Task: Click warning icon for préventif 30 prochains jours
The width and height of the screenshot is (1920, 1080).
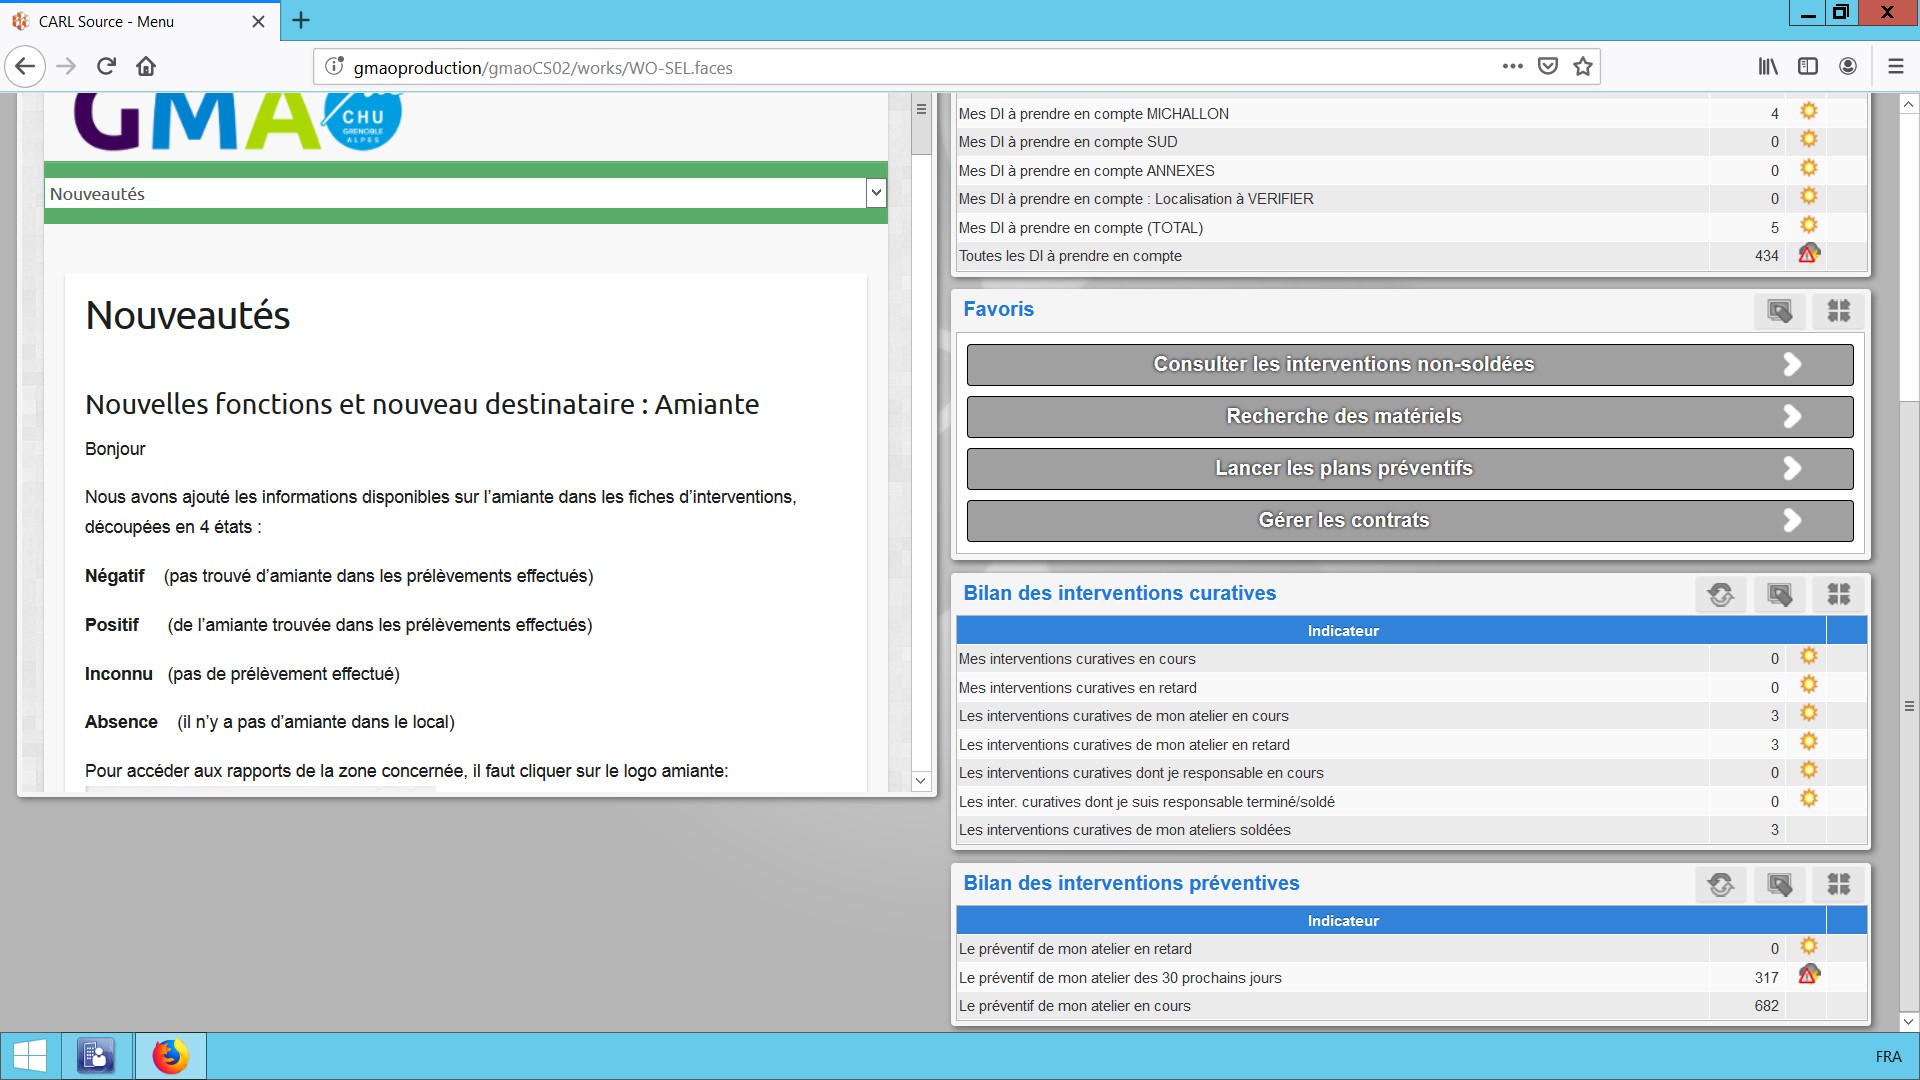Action: (1808, 975)
